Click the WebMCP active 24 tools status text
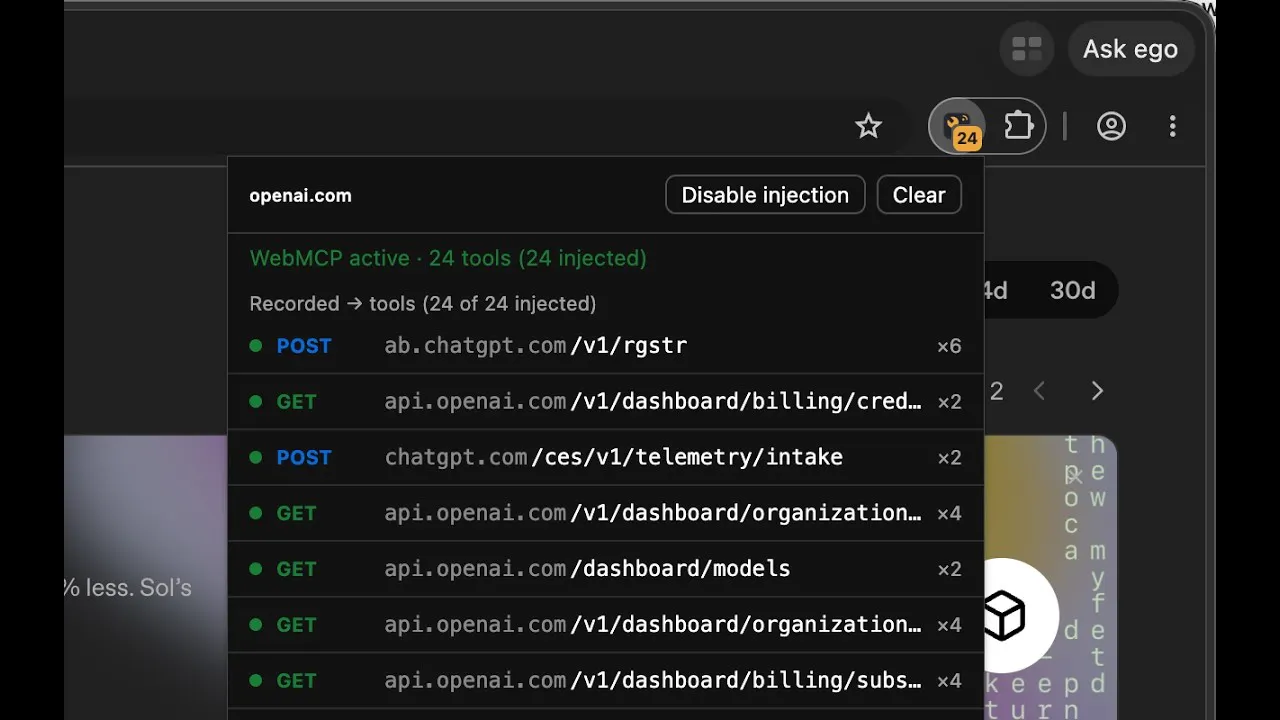This screenshot has width=1280, height=720. (448, 258)
